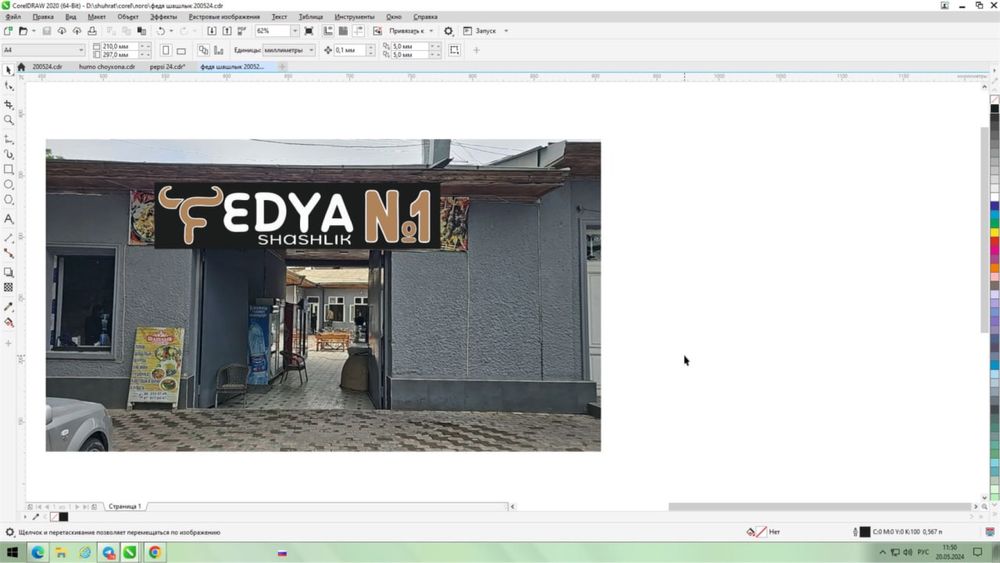Select the Crop tool
The image size is (1000, 563).
(9, 104)
